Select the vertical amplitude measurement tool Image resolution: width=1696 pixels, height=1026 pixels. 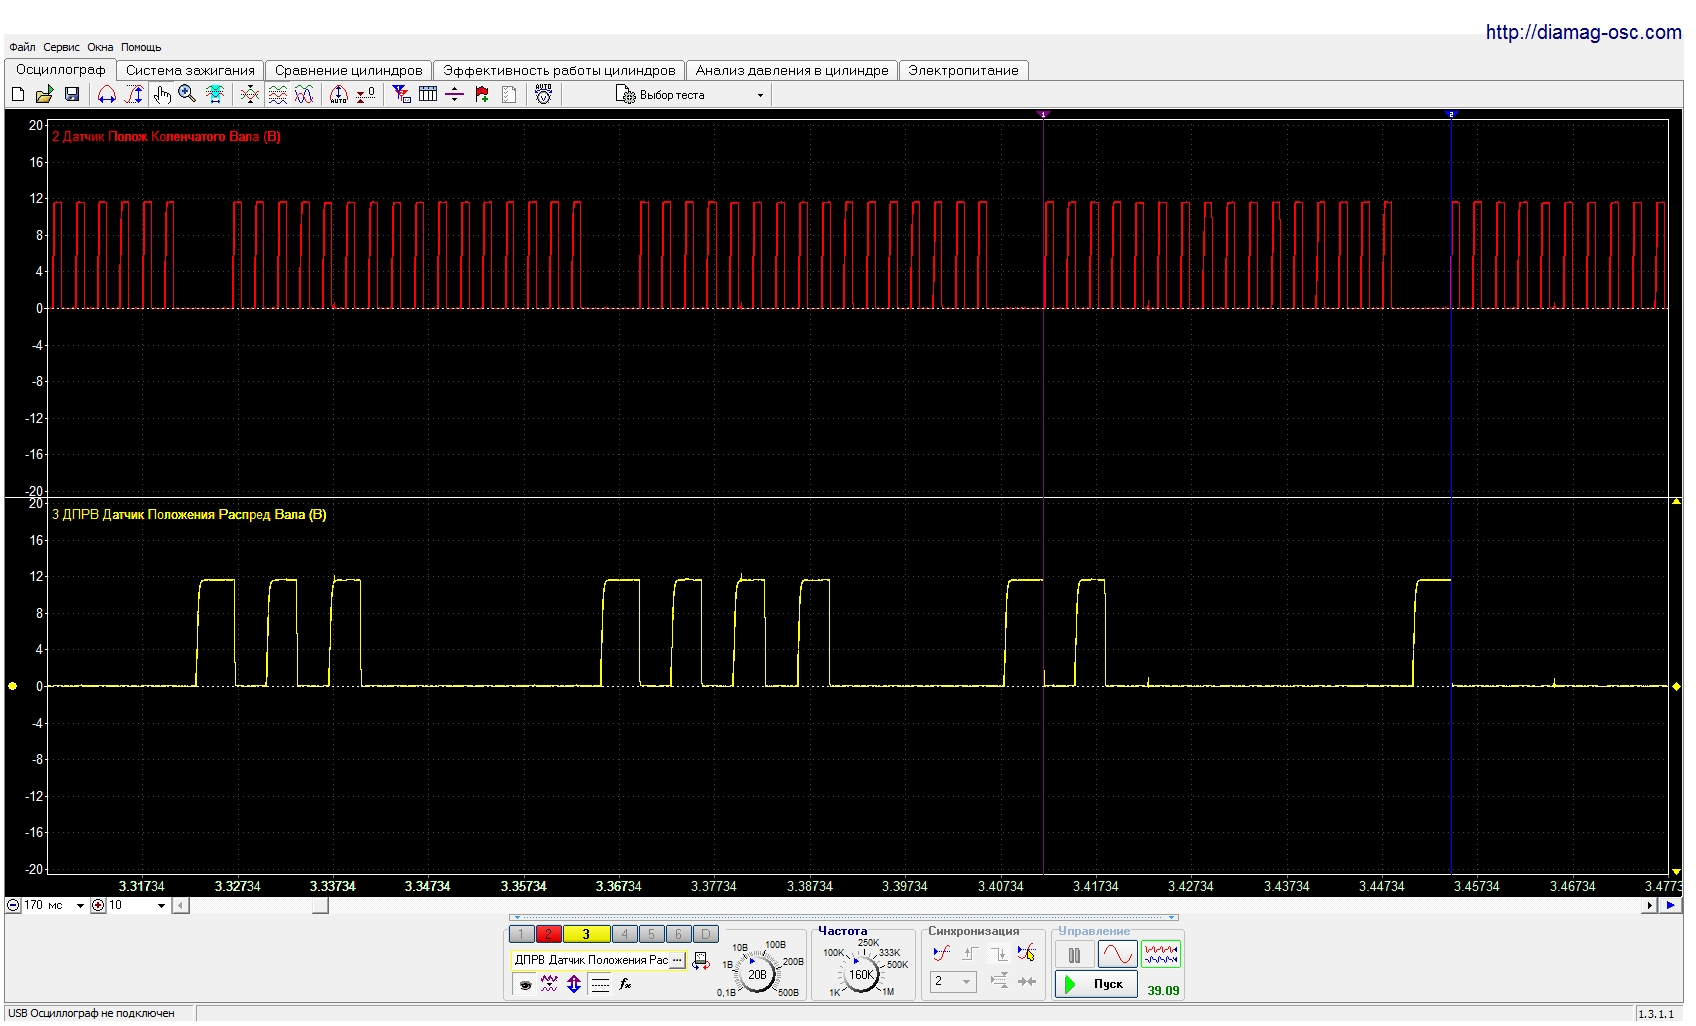134,94
